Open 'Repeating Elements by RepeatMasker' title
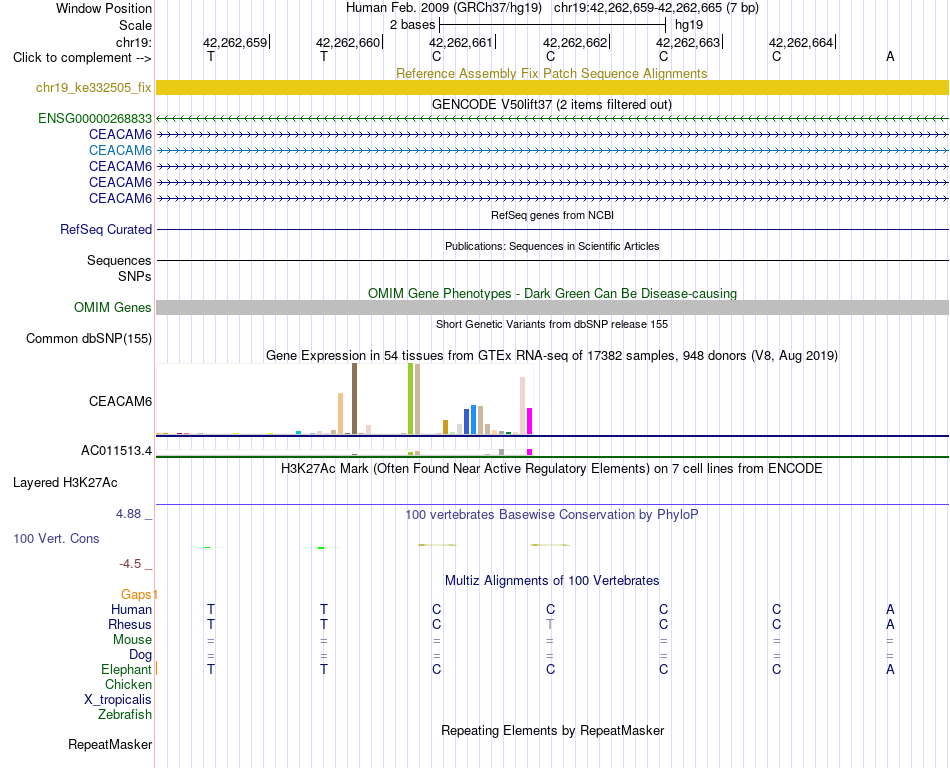The image size is (950, 768). pos(552,730)
